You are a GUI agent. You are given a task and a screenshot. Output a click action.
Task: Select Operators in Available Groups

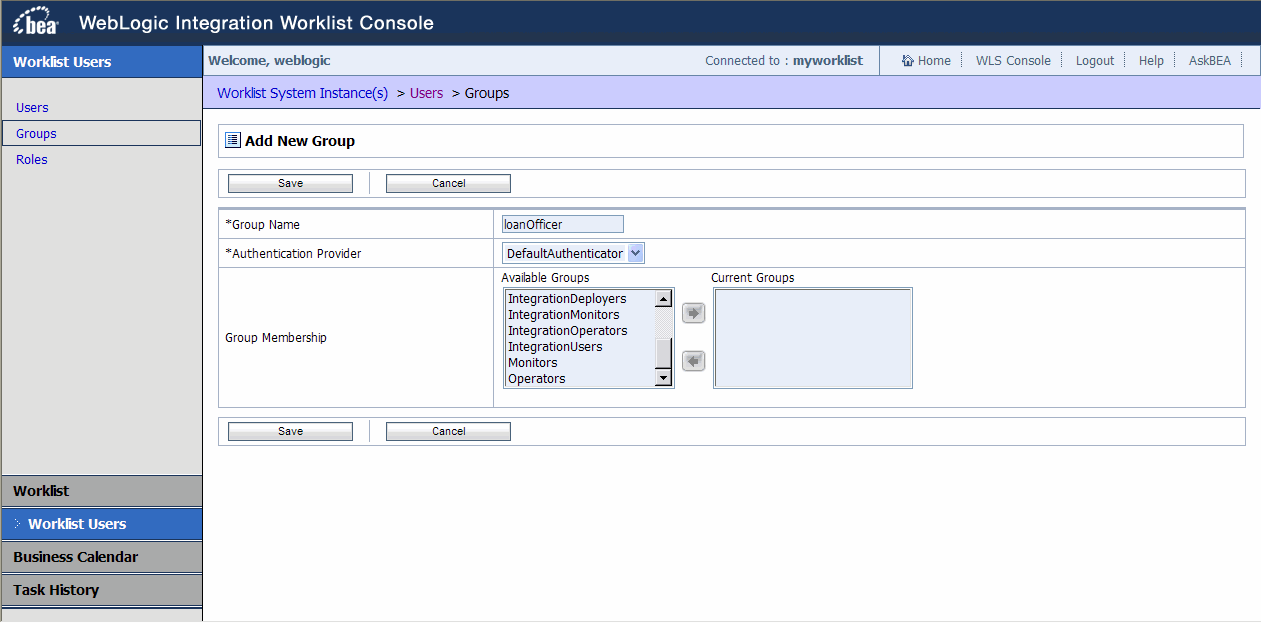(537, 379)
